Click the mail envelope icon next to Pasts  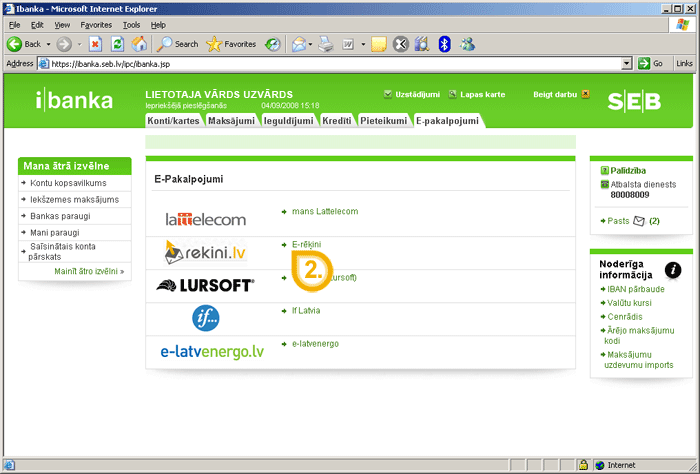[x=639, y=221]
